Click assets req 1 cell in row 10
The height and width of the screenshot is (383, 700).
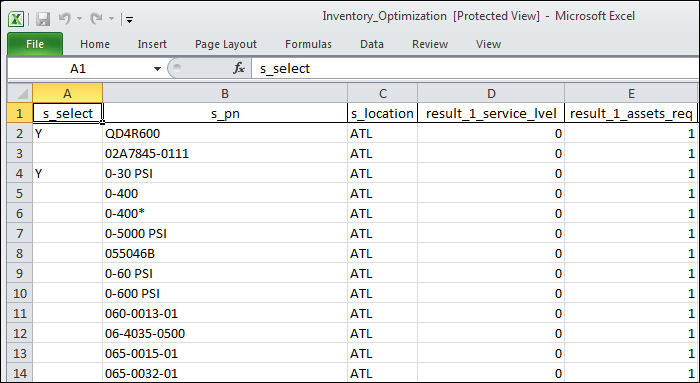pyautogui.click(x=631, y=293)
